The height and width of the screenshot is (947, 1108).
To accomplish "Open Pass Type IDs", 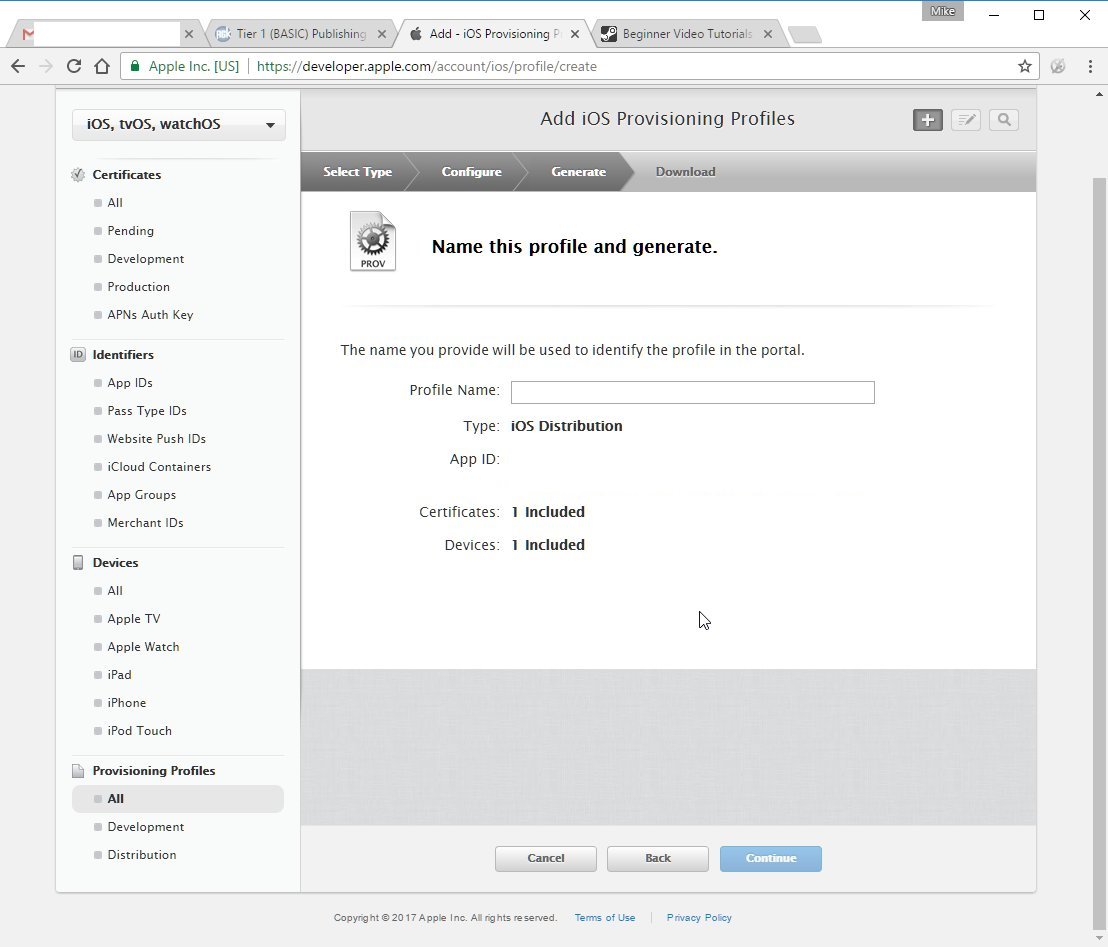I will click(x=147, y=411).
